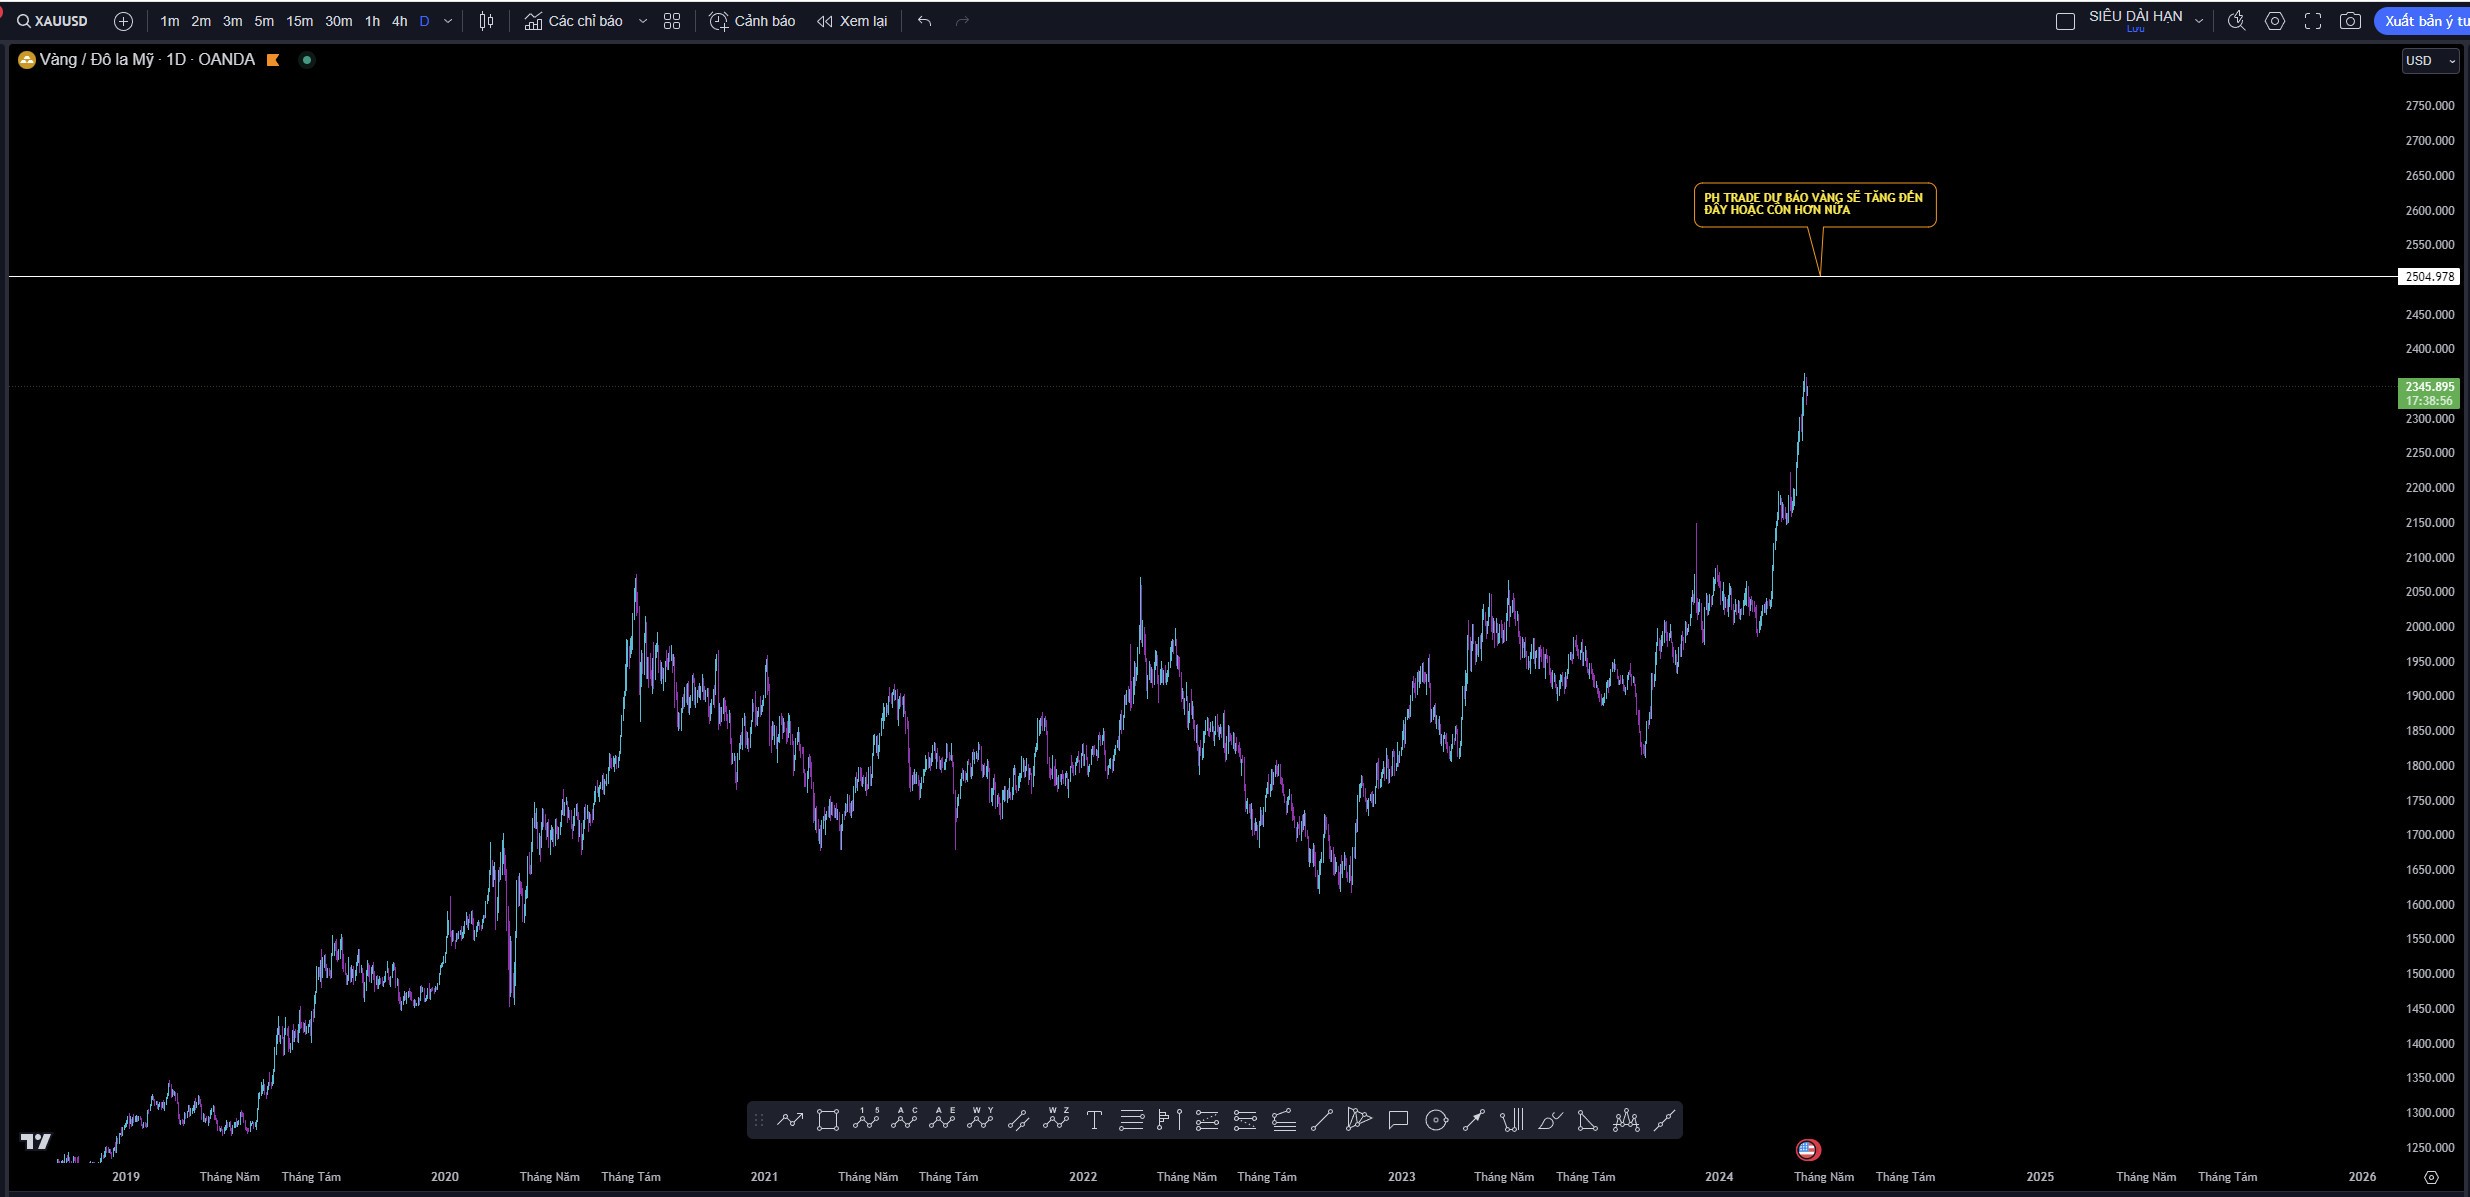The width and height of the screenshot is (2470, 1197).
Task: Open the timeframe dropdown next to D
Action: pyautogui.click(x=448, y=20)
